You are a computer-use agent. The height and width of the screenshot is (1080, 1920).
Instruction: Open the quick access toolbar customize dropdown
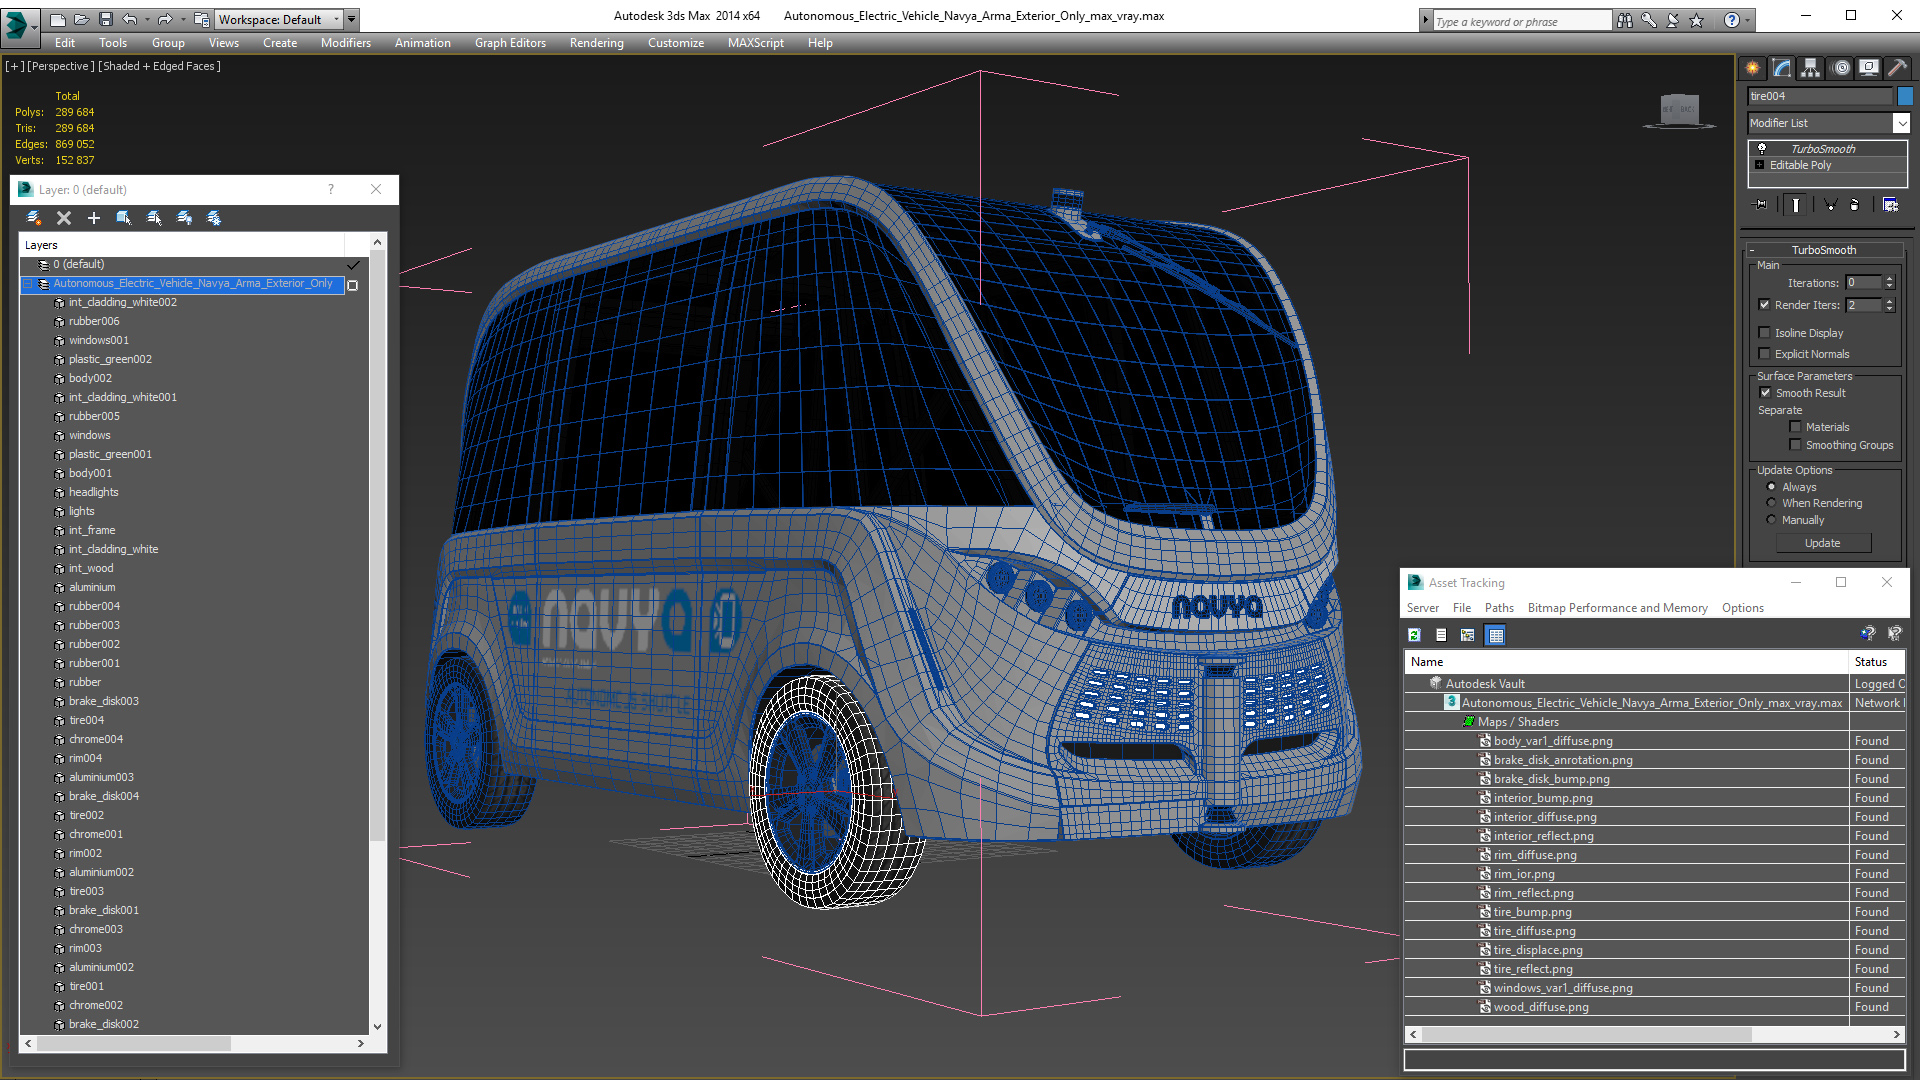click(352, 19)
